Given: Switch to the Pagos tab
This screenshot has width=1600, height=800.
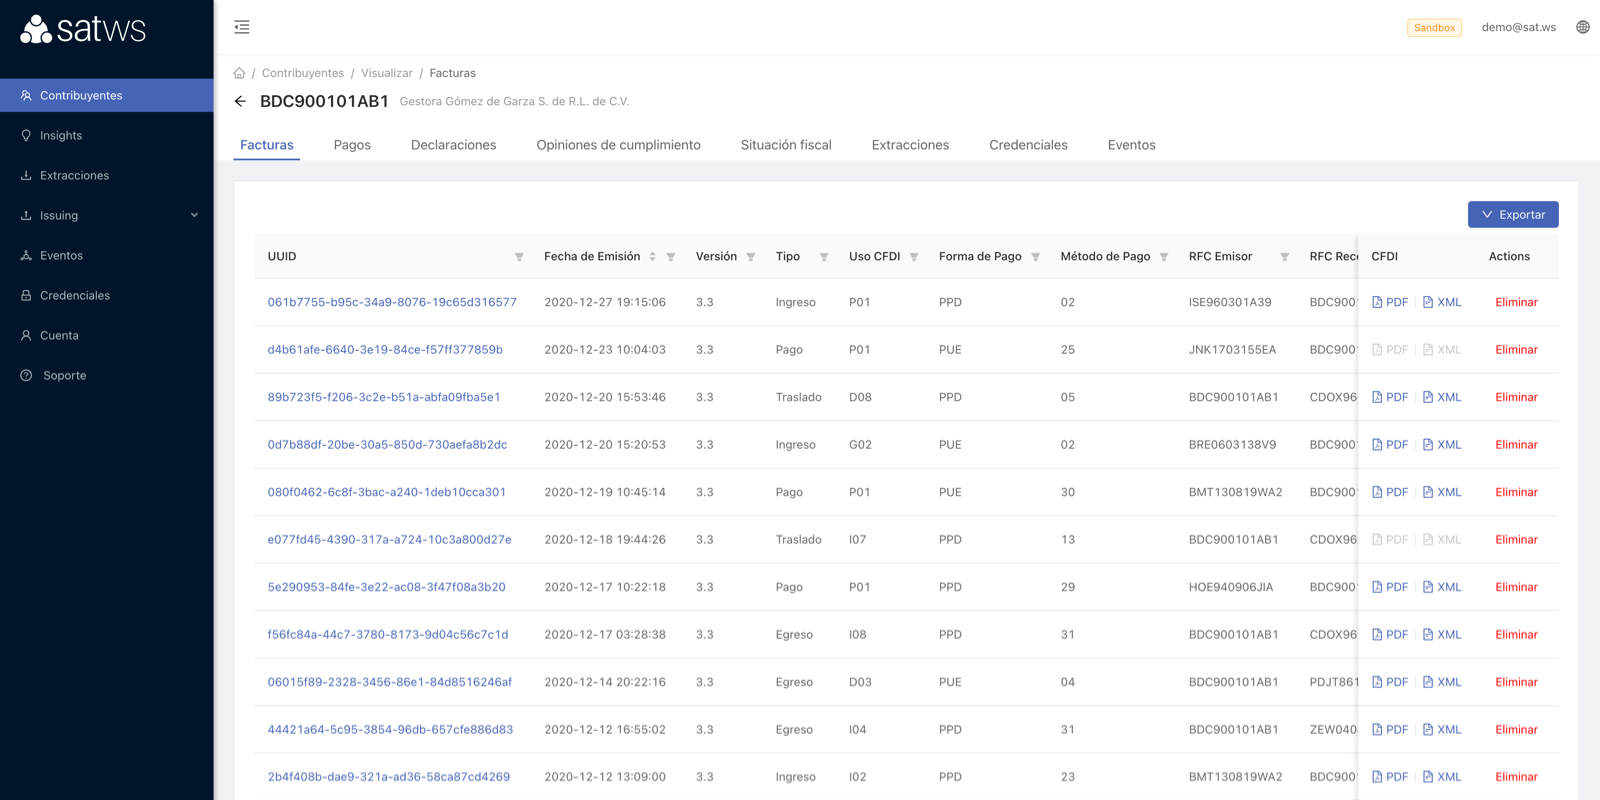Looking at the screenshot, I should (x=352, y=145).
